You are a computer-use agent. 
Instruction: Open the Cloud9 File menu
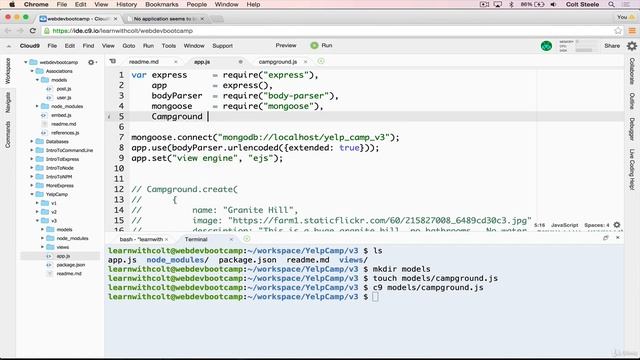52,46
